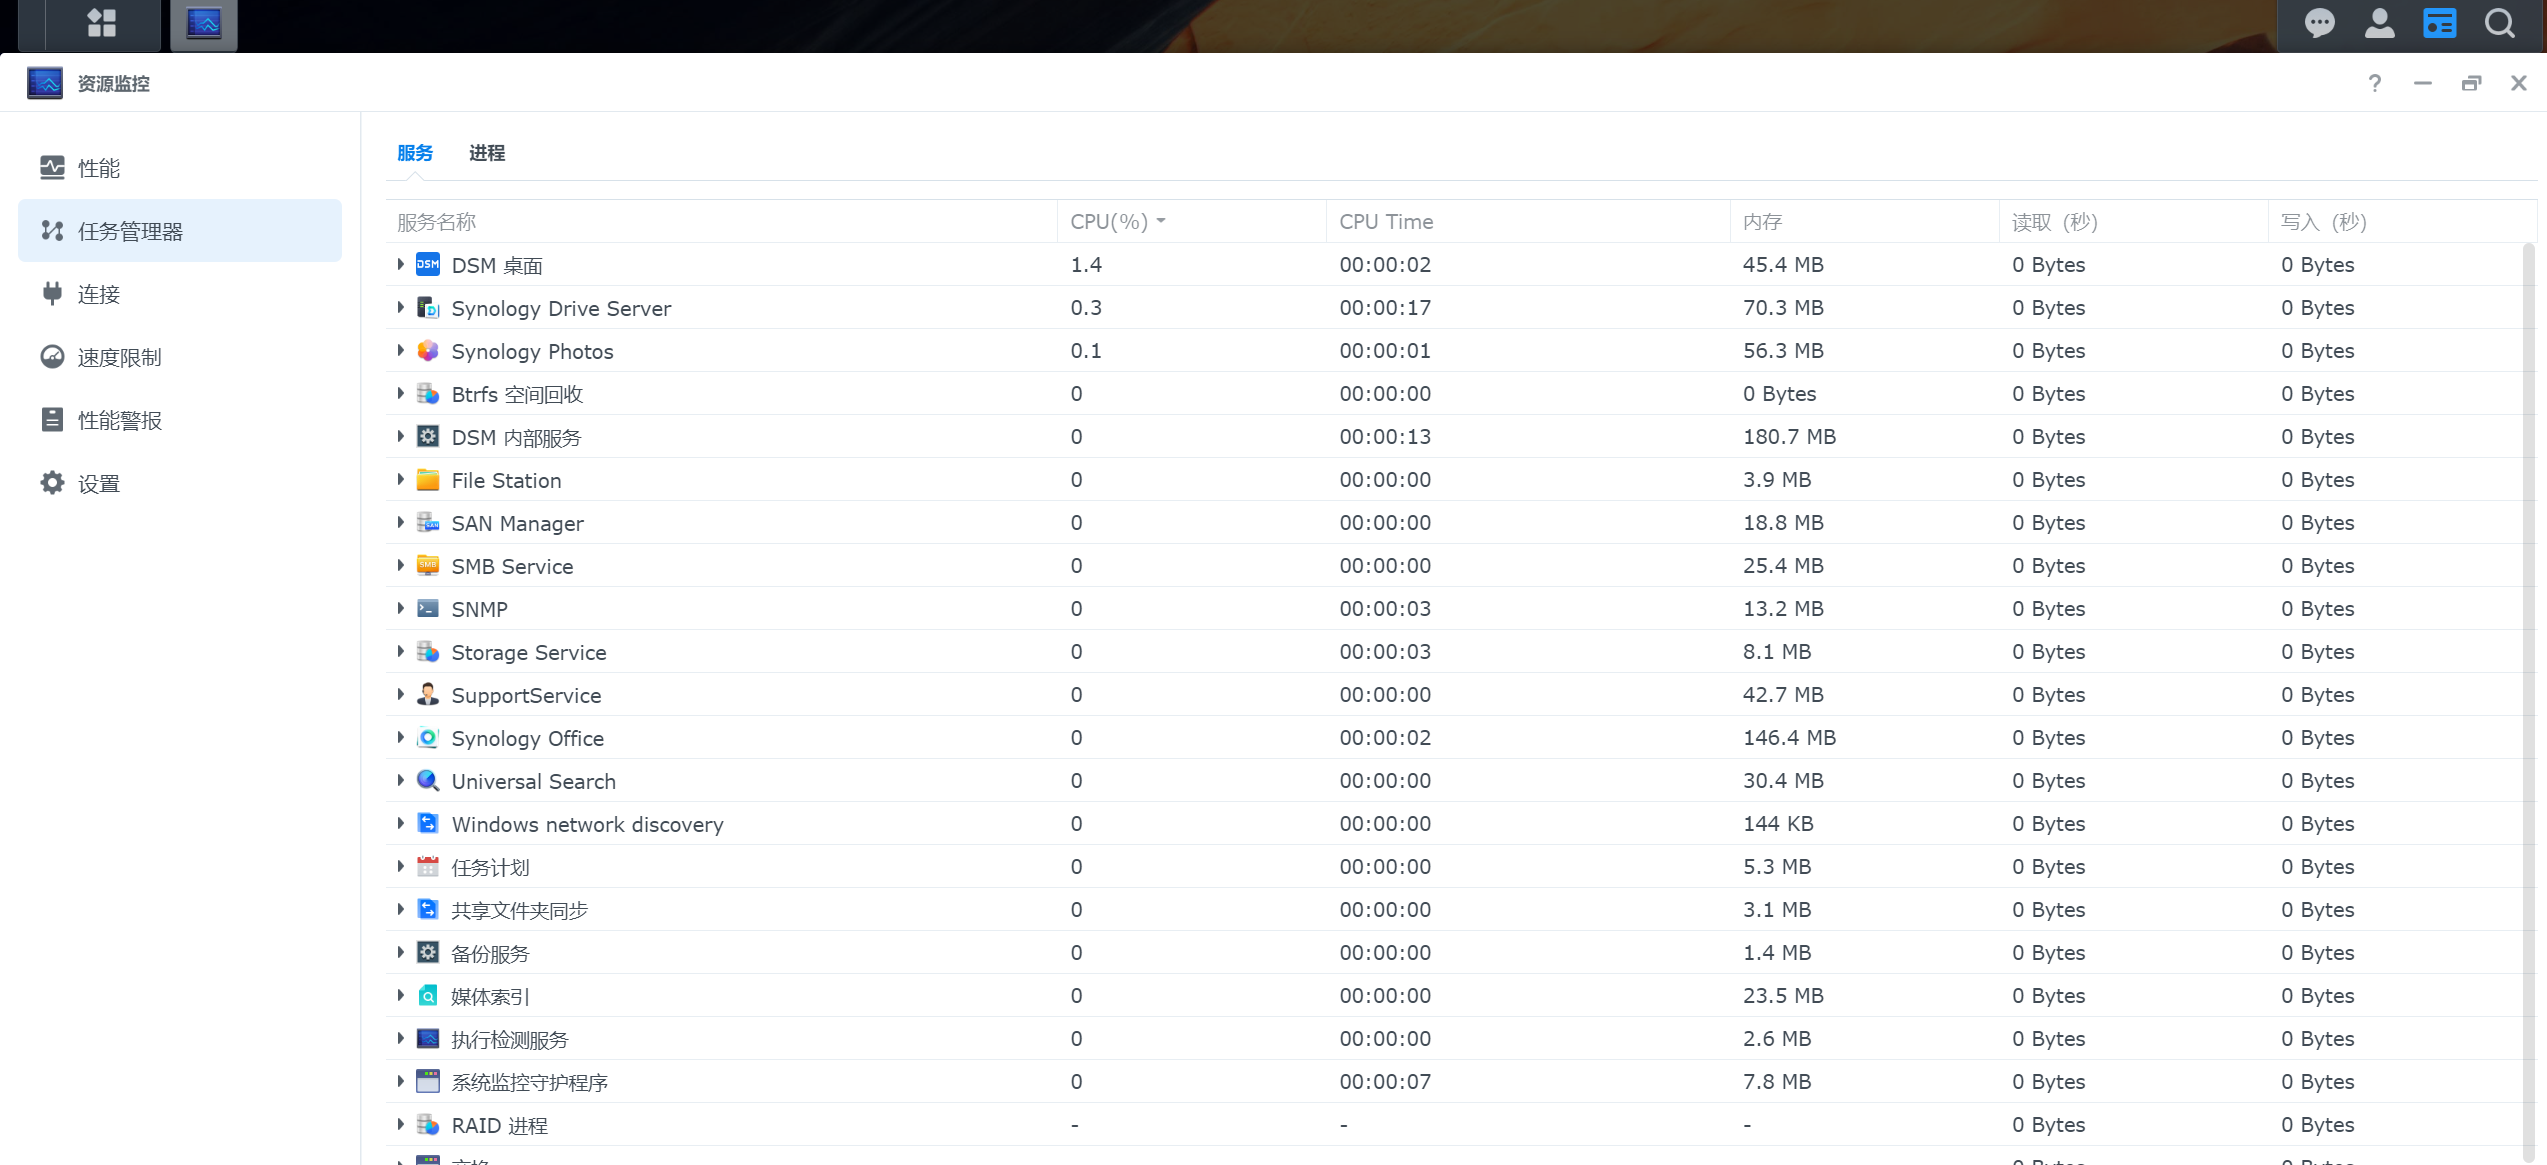
Task: Click the 任务计划 calendar icon
Action: coord(428,866)
